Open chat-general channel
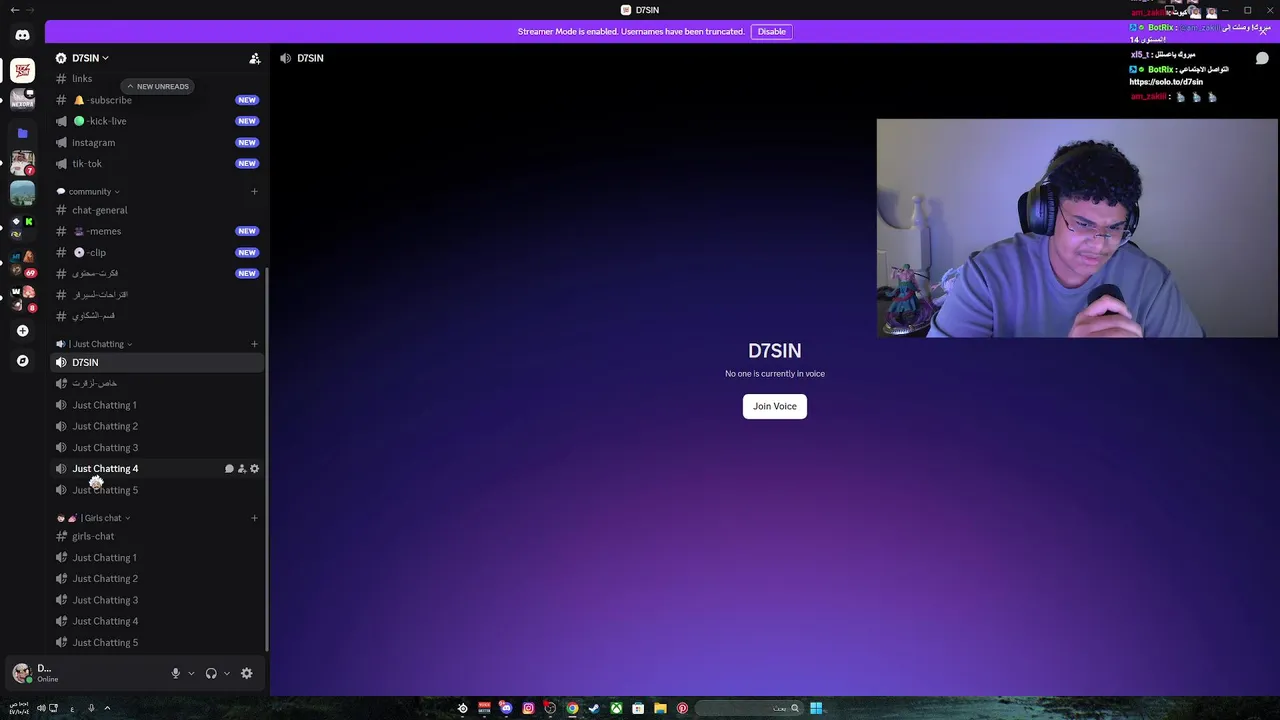1280x720 pixels. tap(157, 210)
